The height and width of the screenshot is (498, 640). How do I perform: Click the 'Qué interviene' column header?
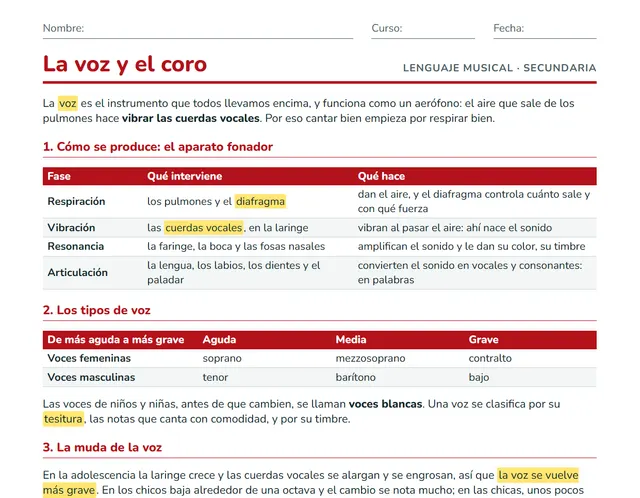coord(184,176)
